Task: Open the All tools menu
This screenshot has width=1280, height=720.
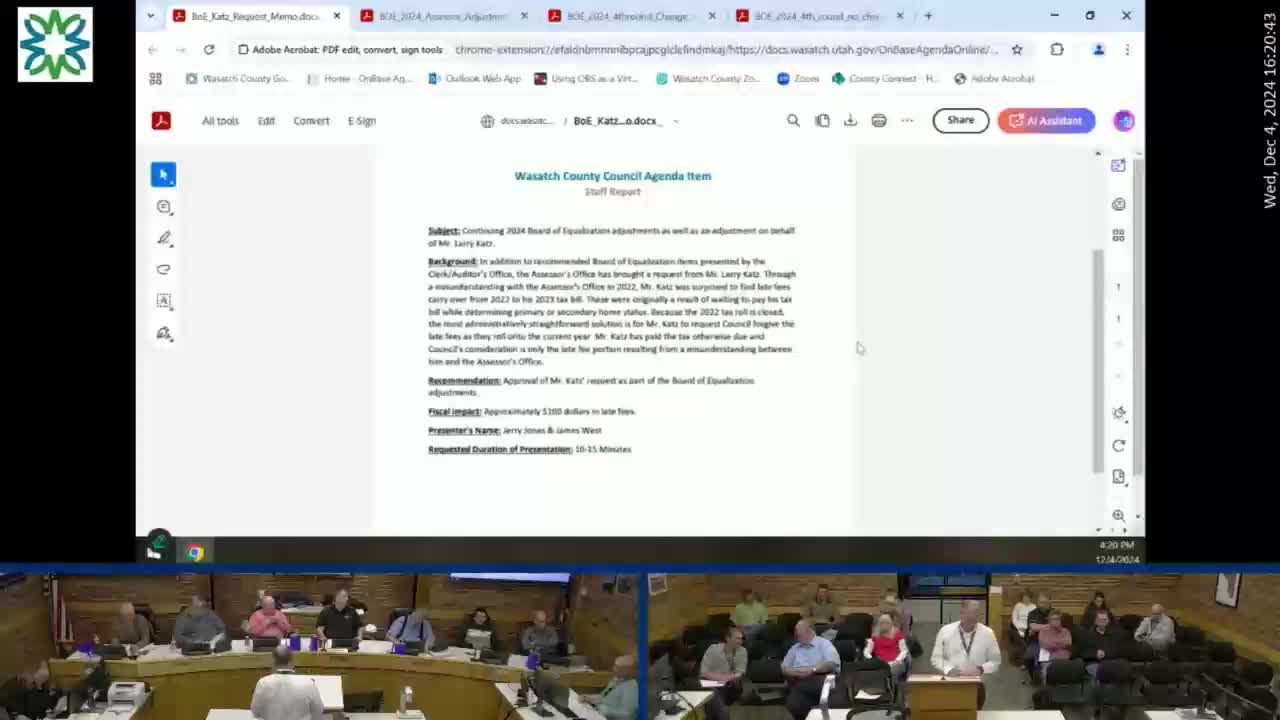Action: 220,121
